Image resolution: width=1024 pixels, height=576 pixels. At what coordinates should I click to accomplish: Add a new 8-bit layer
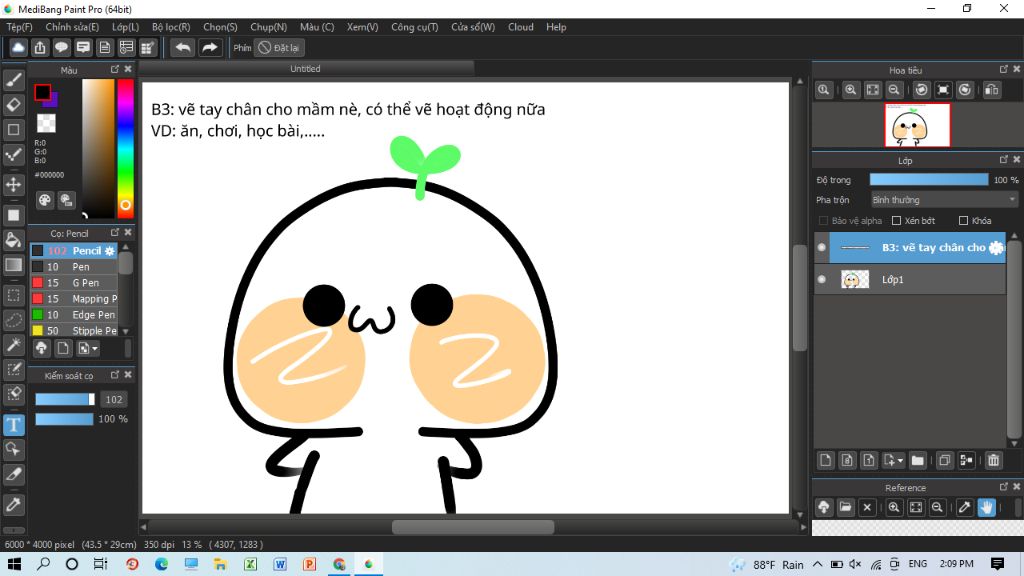pyautogui.click(x=847, y=460)
